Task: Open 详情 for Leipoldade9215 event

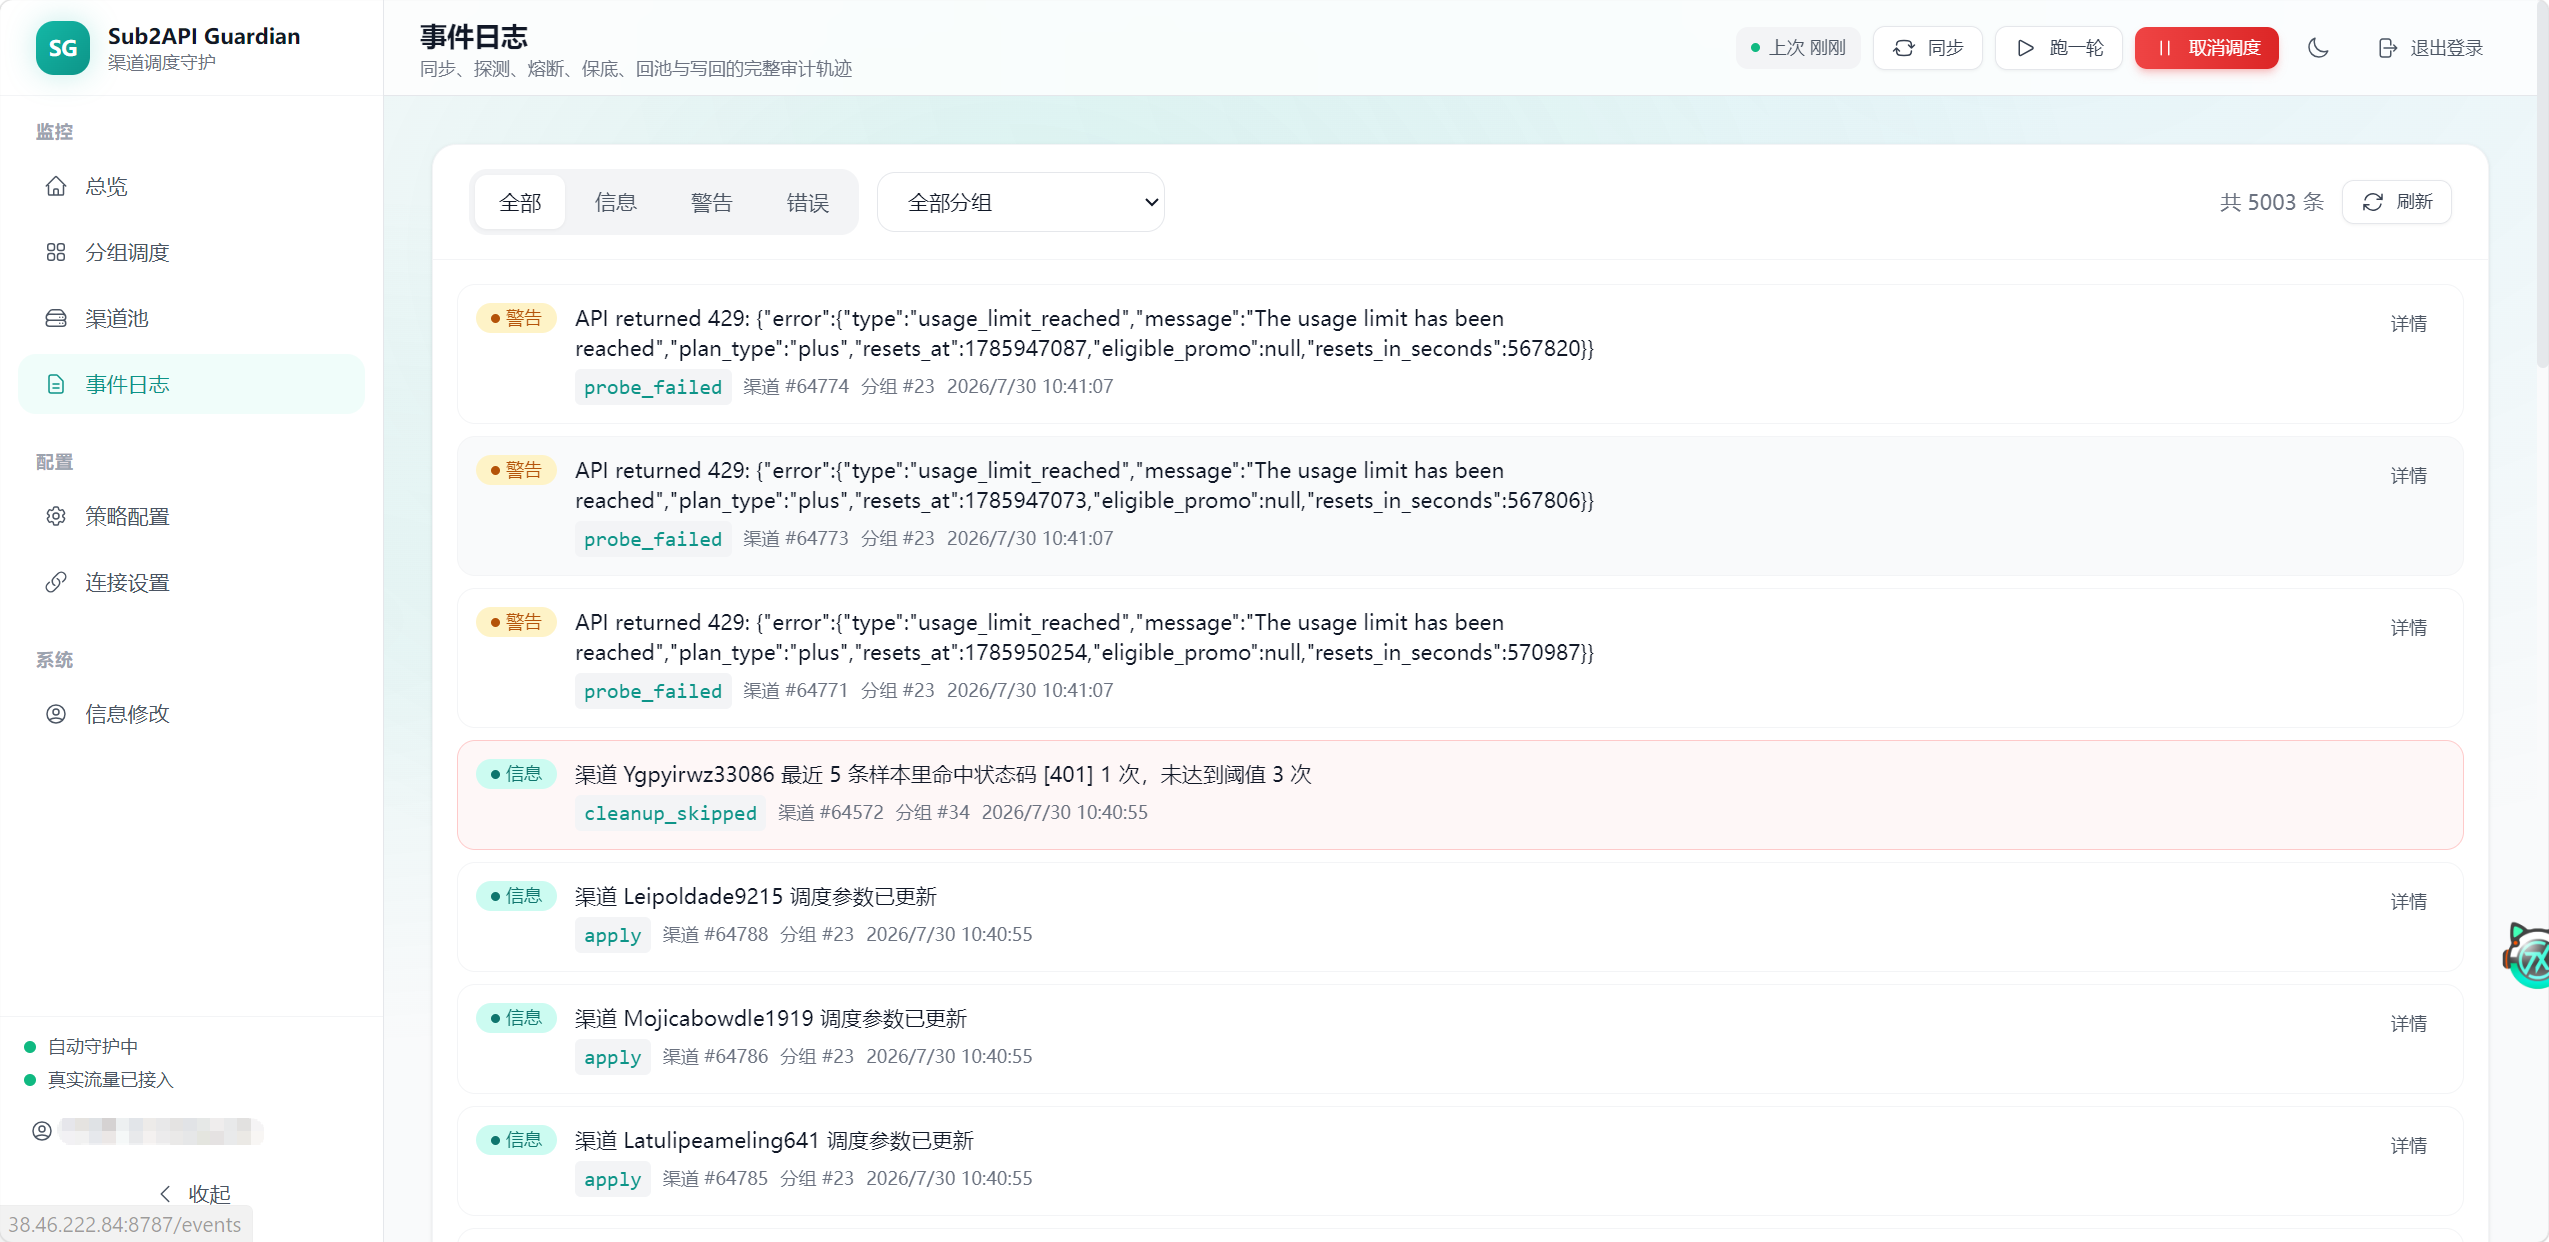Action: coord(2409,901)
